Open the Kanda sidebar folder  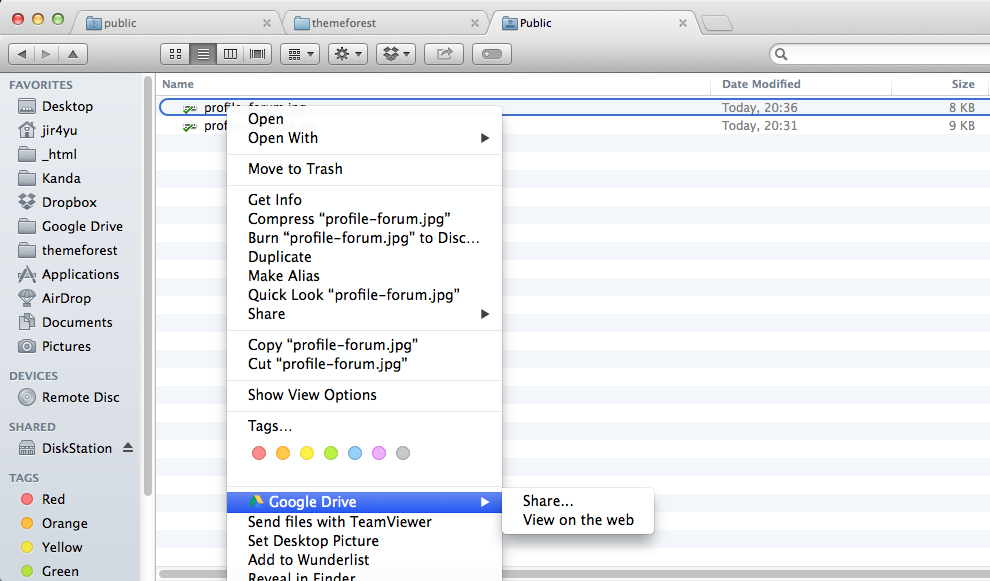pyautogui.click(x=61, y=178)
